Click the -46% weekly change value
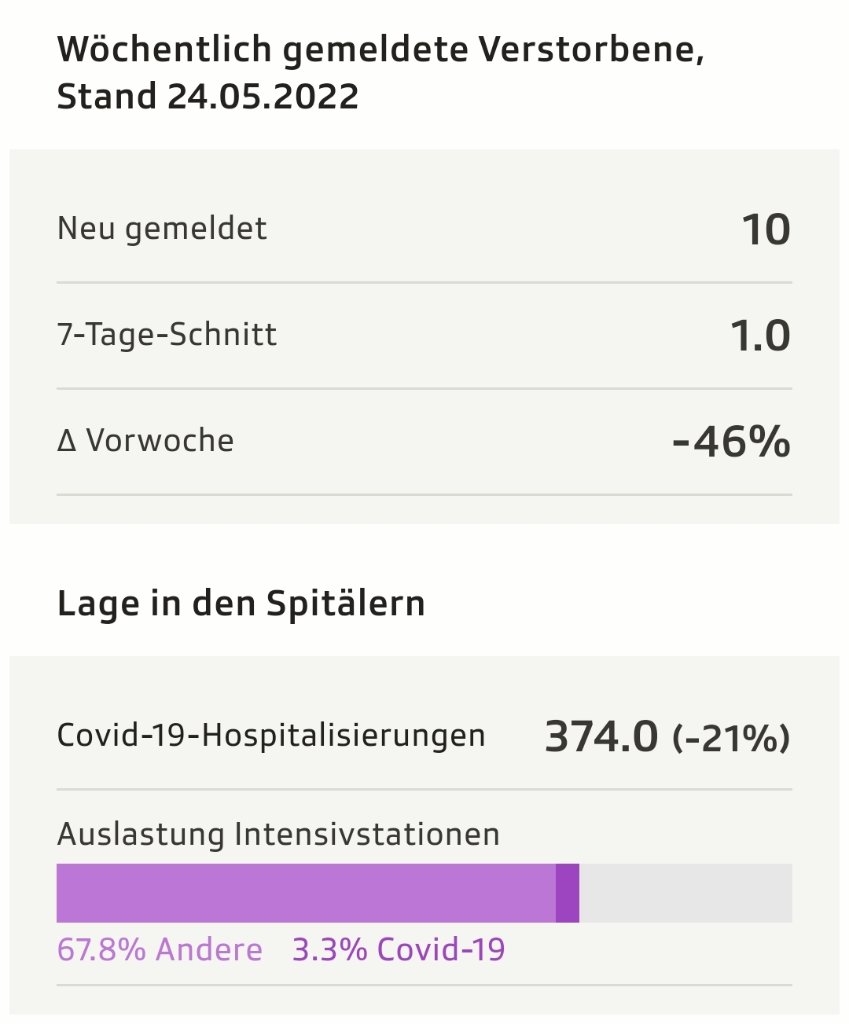849x1024 pixels. click(x=732, y=442)
